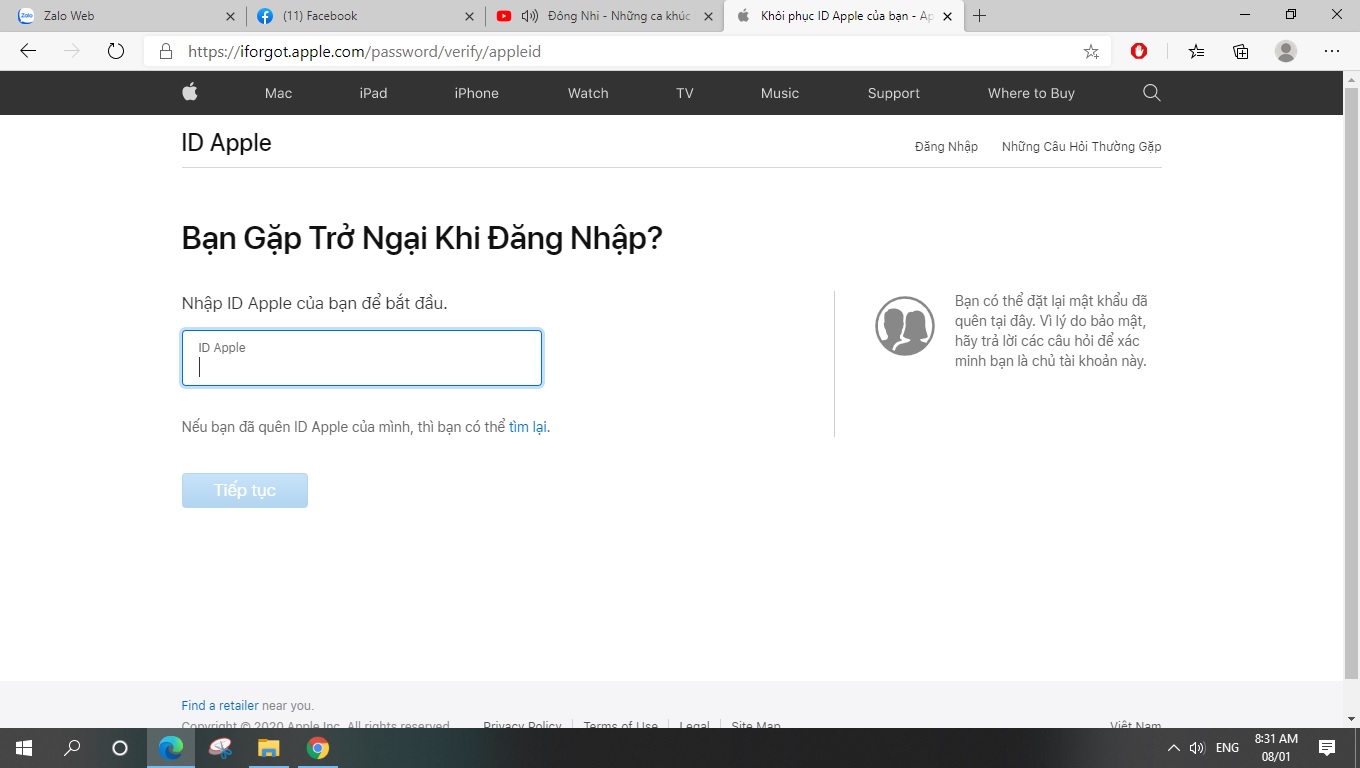Screen dimensions: 1360x768
Task: Open Cortana circle on taskbar
Action: point(120,748)
